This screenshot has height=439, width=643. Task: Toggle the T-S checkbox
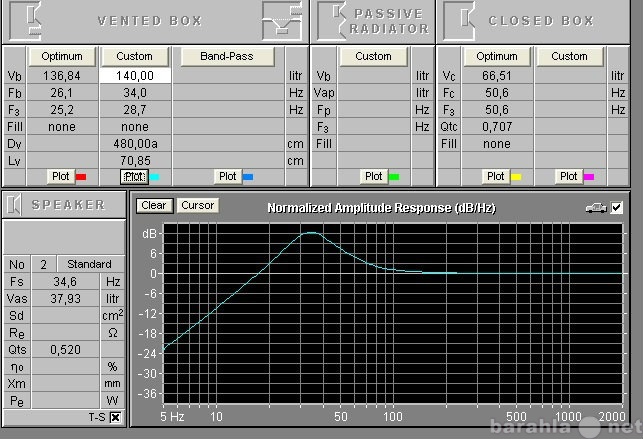click(x=116, y=417)
